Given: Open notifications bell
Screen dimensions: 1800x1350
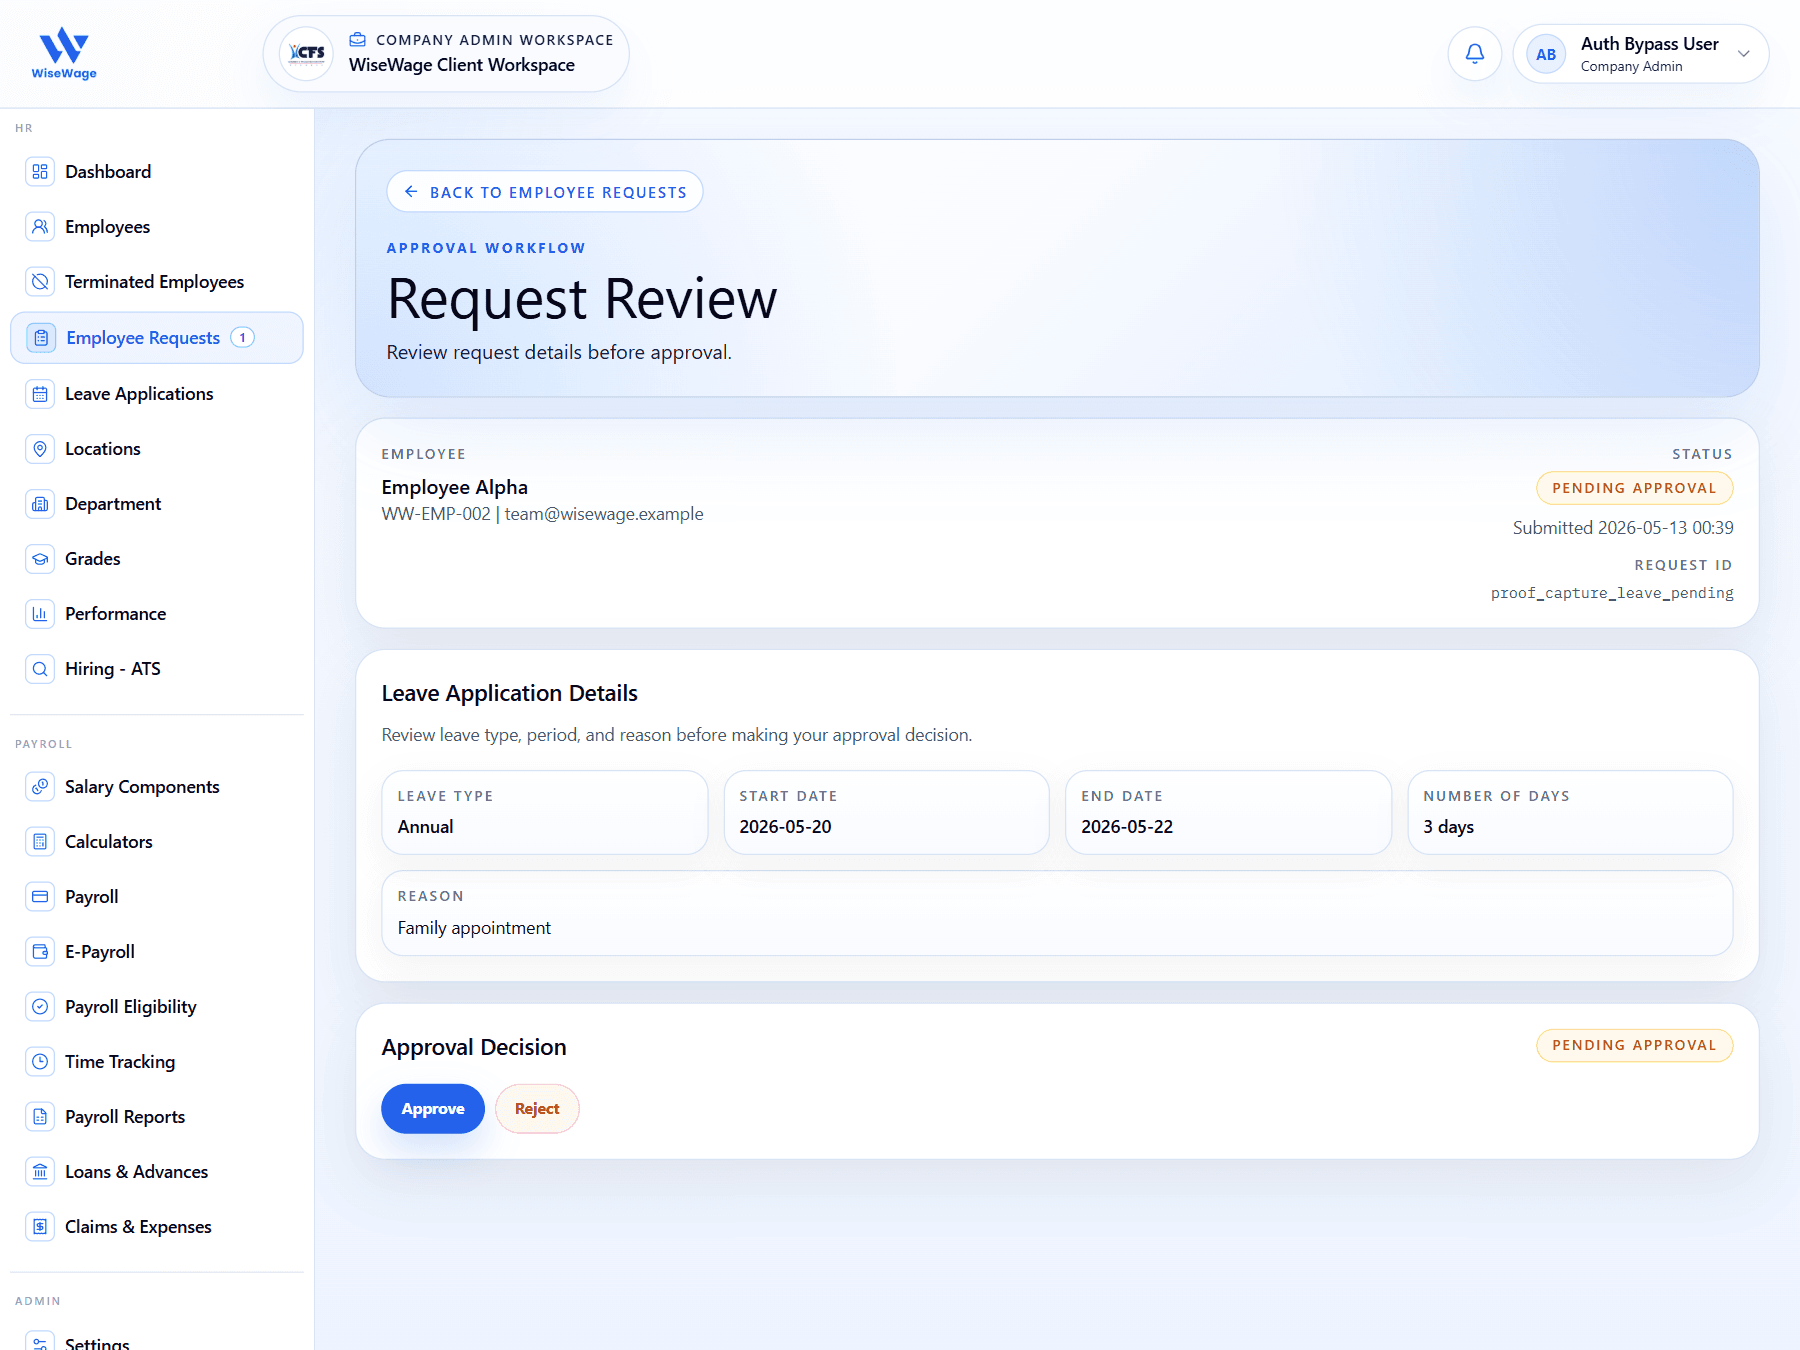Looking at the screenshot, I should (x=1475, y=54).
